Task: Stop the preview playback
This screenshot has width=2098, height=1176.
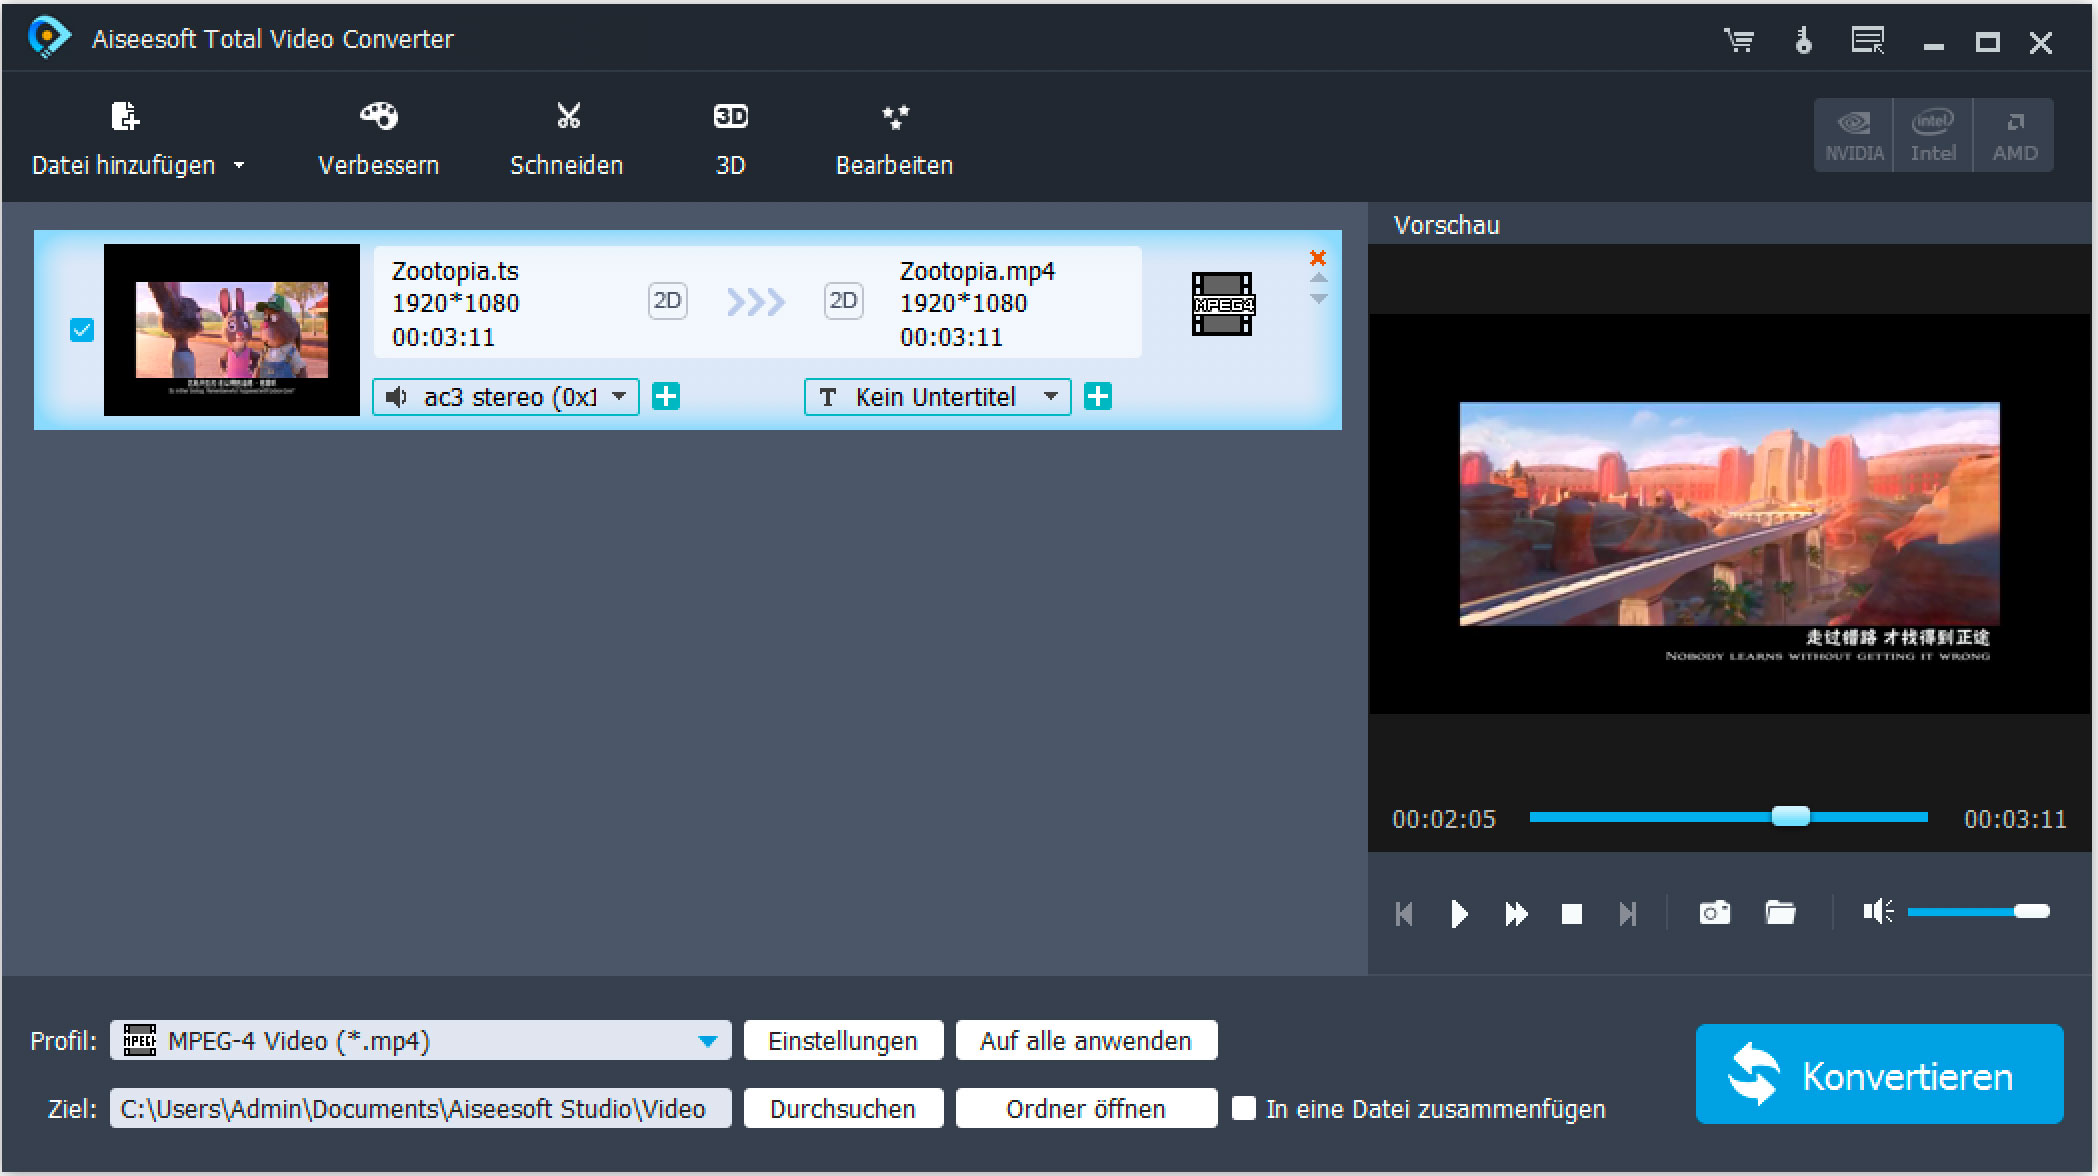Action: click(1572, 913)
